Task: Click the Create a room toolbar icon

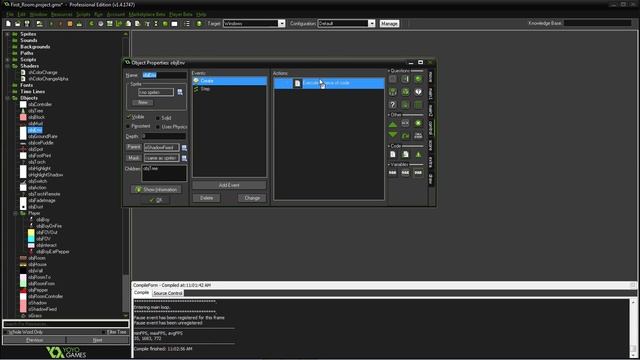Action: click(174, 24)
